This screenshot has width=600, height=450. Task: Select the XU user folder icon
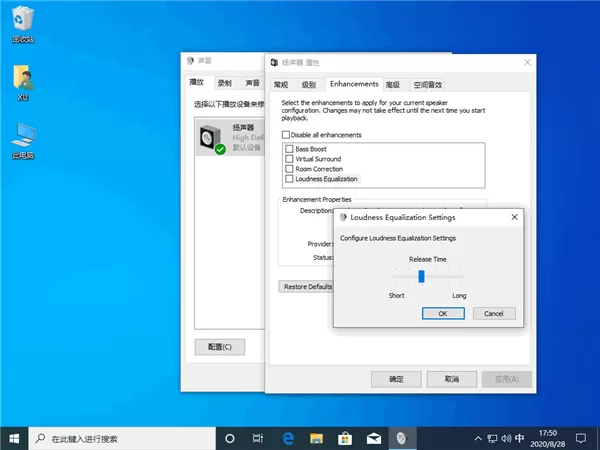[x=23, y=82]
